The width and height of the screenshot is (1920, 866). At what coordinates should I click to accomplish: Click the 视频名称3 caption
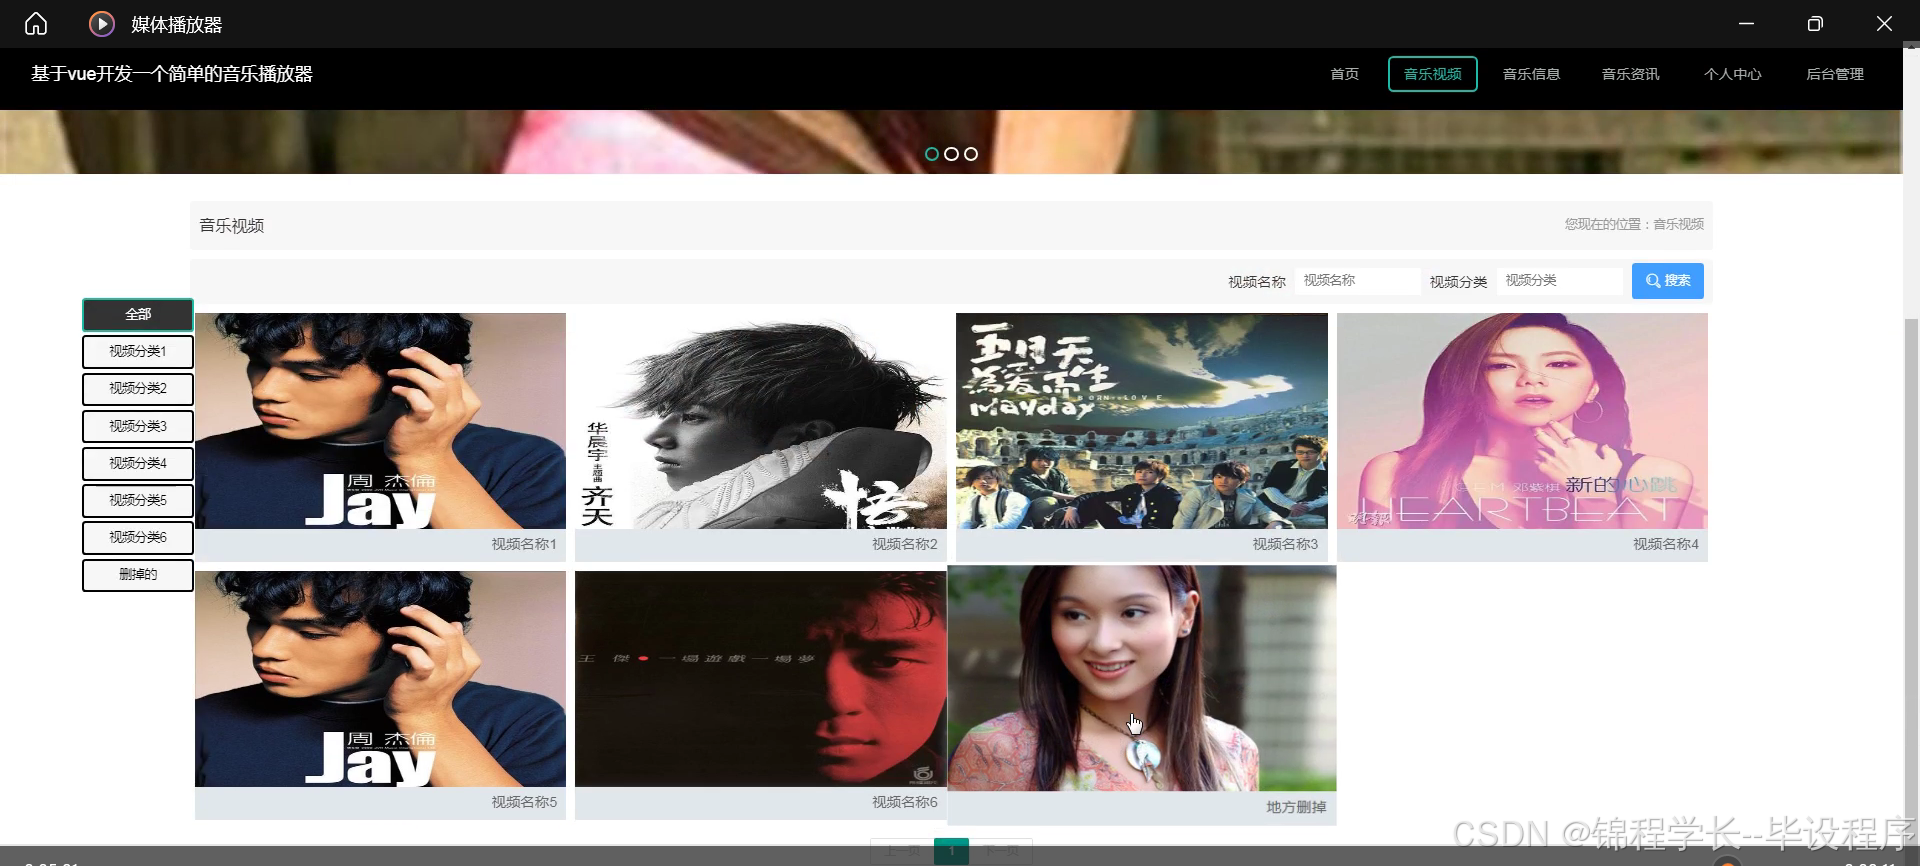[1285, 544]
